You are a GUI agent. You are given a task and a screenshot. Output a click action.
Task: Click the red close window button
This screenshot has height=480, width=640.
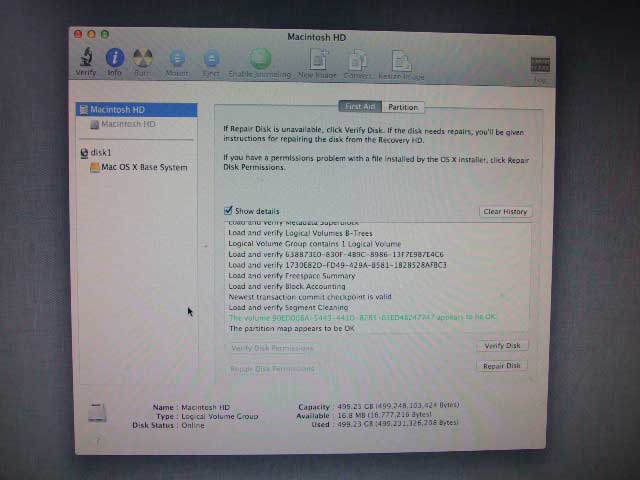click(x=78, y=34)
